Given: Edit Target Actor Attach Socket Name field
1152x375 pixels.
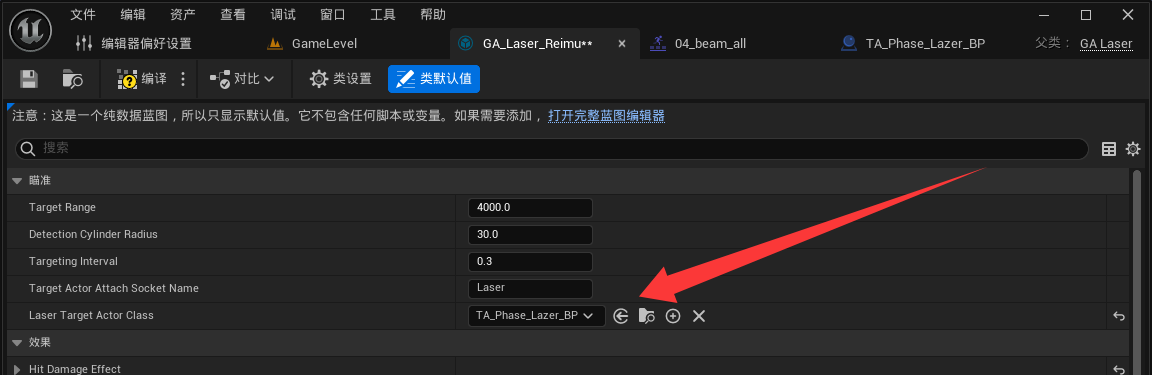Looking at the screenshot, I should (x=530, y=288).
